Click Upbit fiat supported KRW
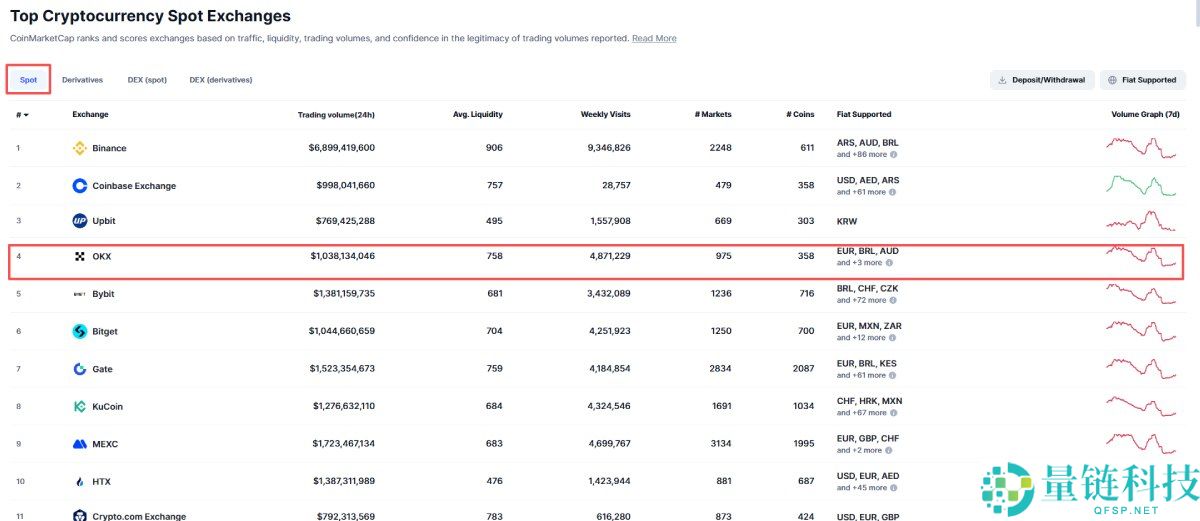 tap(847, 221)
